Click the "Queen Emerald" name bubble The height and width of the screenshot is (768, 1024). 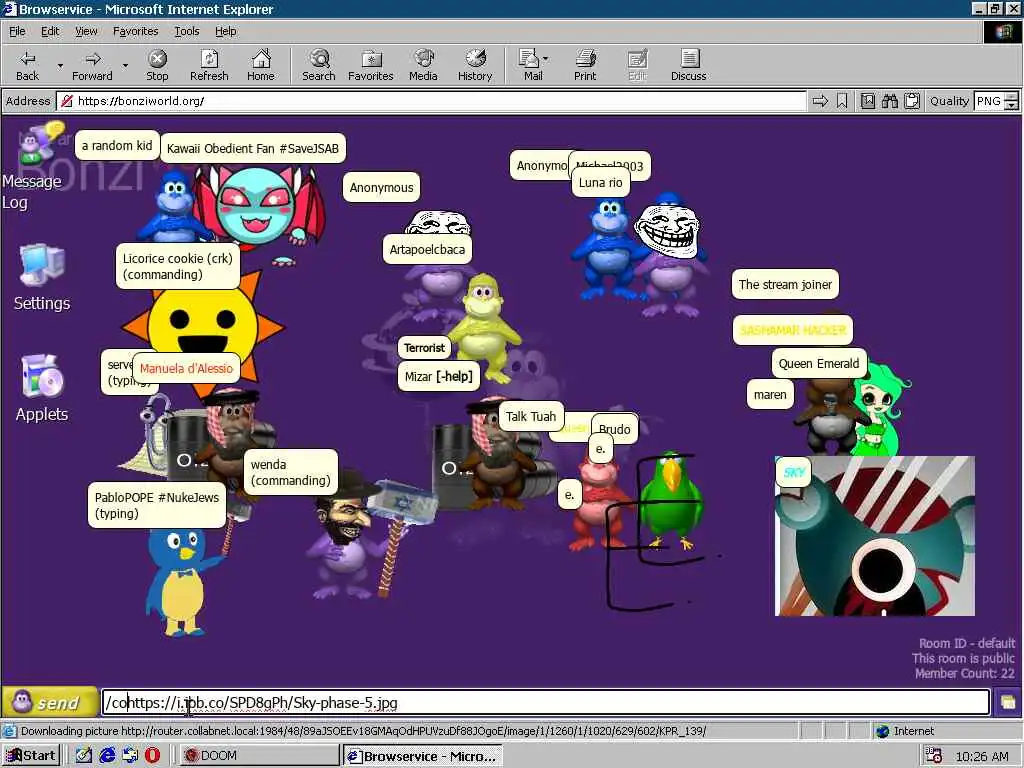coord(819,364)
